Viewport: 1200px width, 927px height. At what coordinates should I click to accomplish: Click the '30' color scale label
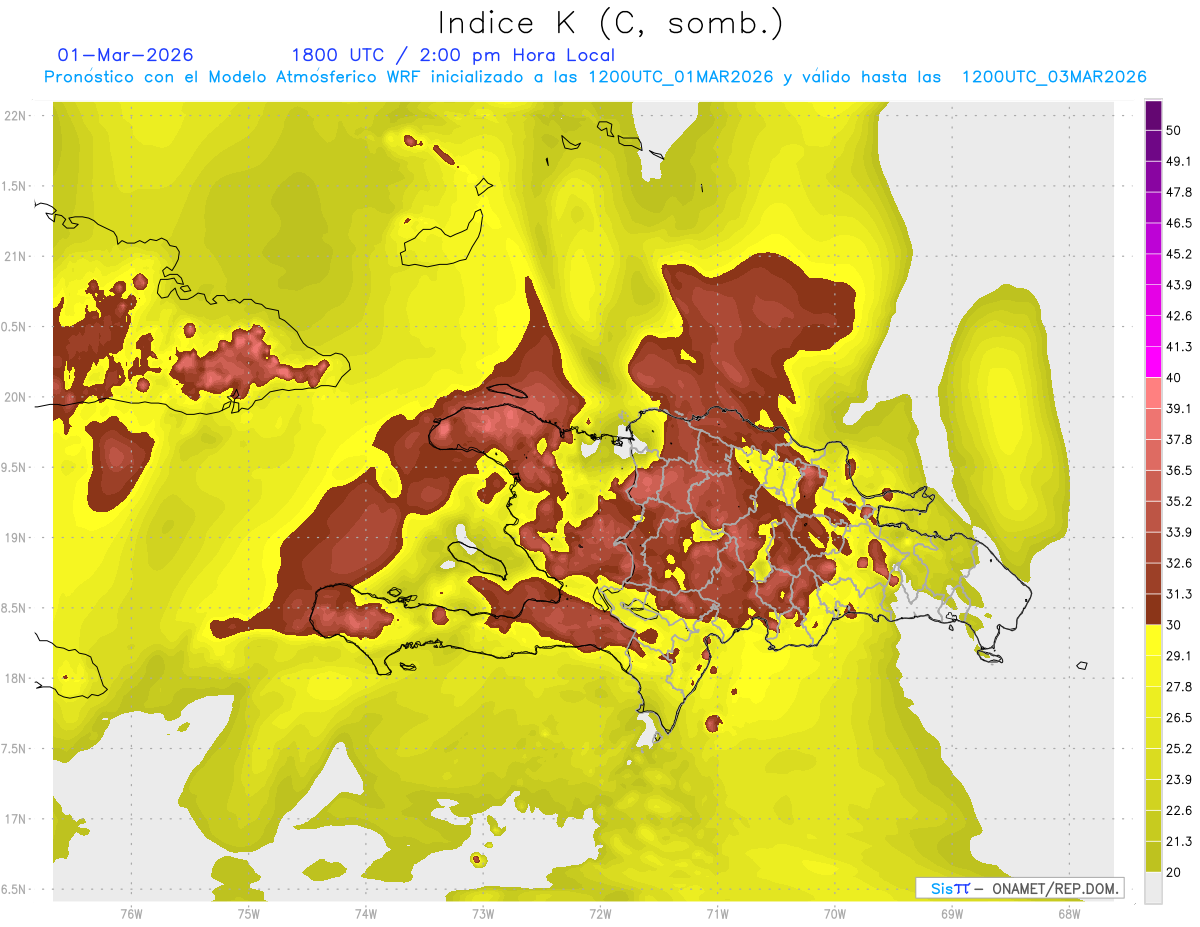[1173, 625]
